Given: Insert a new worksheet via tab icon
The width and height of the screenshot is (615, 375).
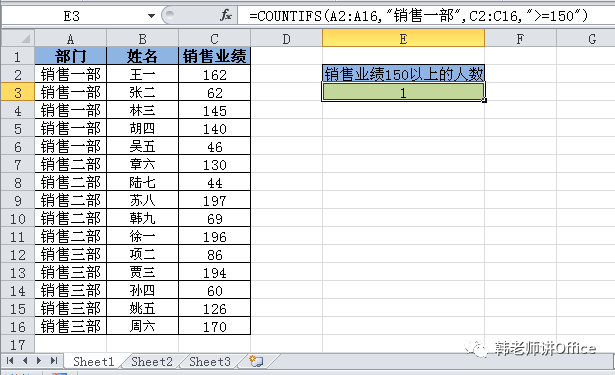Looking at the screenshot, I should click(x=257, y=361).
